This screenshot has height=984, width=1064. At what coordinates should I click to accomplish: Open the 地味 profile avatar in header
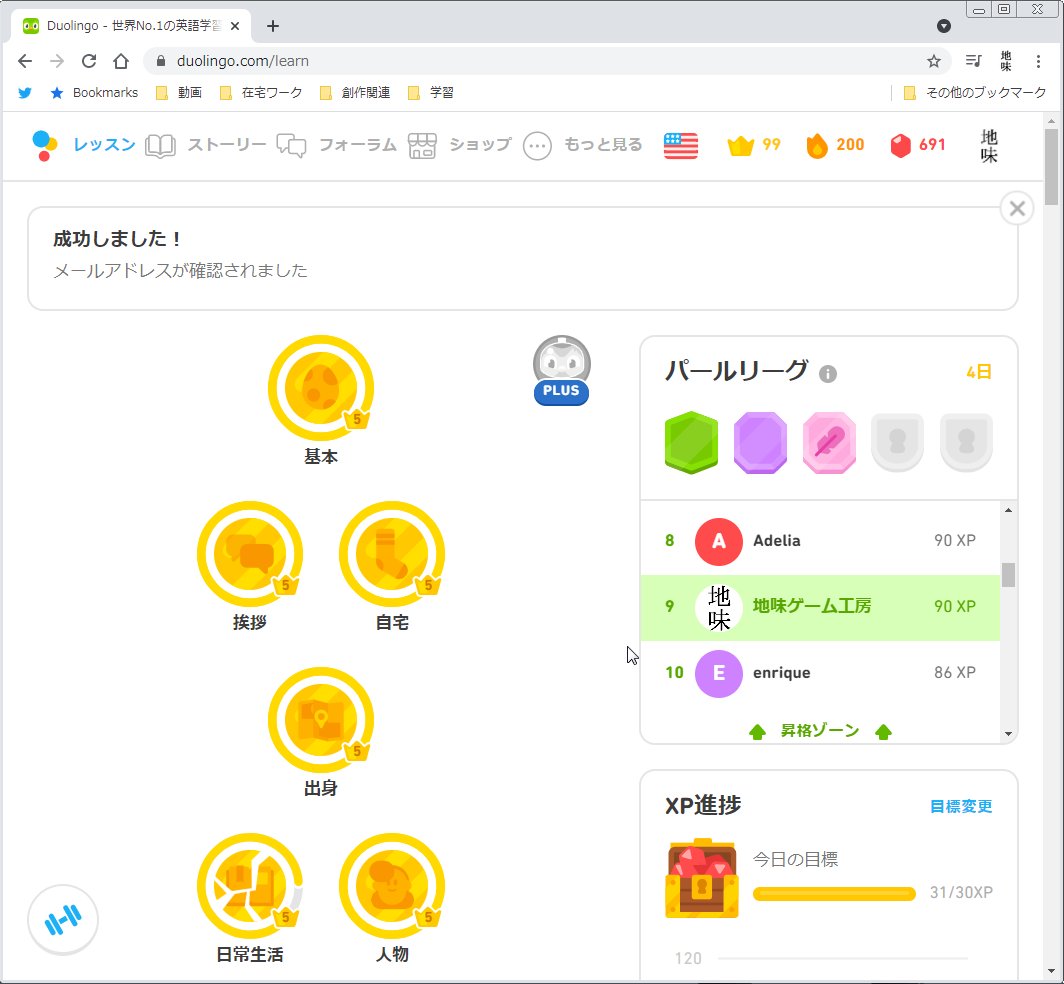(x=989, y=145)
